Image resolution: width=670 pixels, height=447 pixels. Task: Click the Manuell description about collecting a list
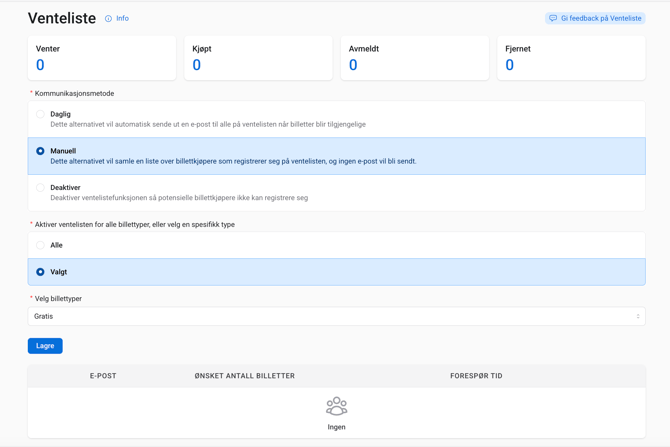click(x=233, y=161)
